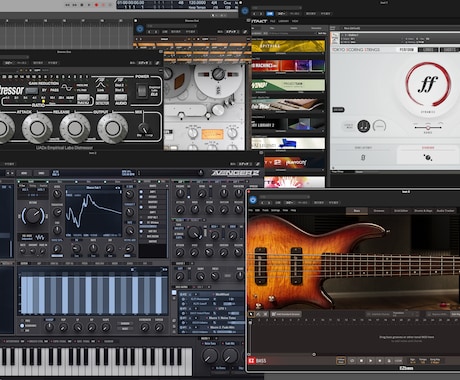Open the Song Key setting in EZbass
This screenshot has height=380, width=460.
coord(435,361)
